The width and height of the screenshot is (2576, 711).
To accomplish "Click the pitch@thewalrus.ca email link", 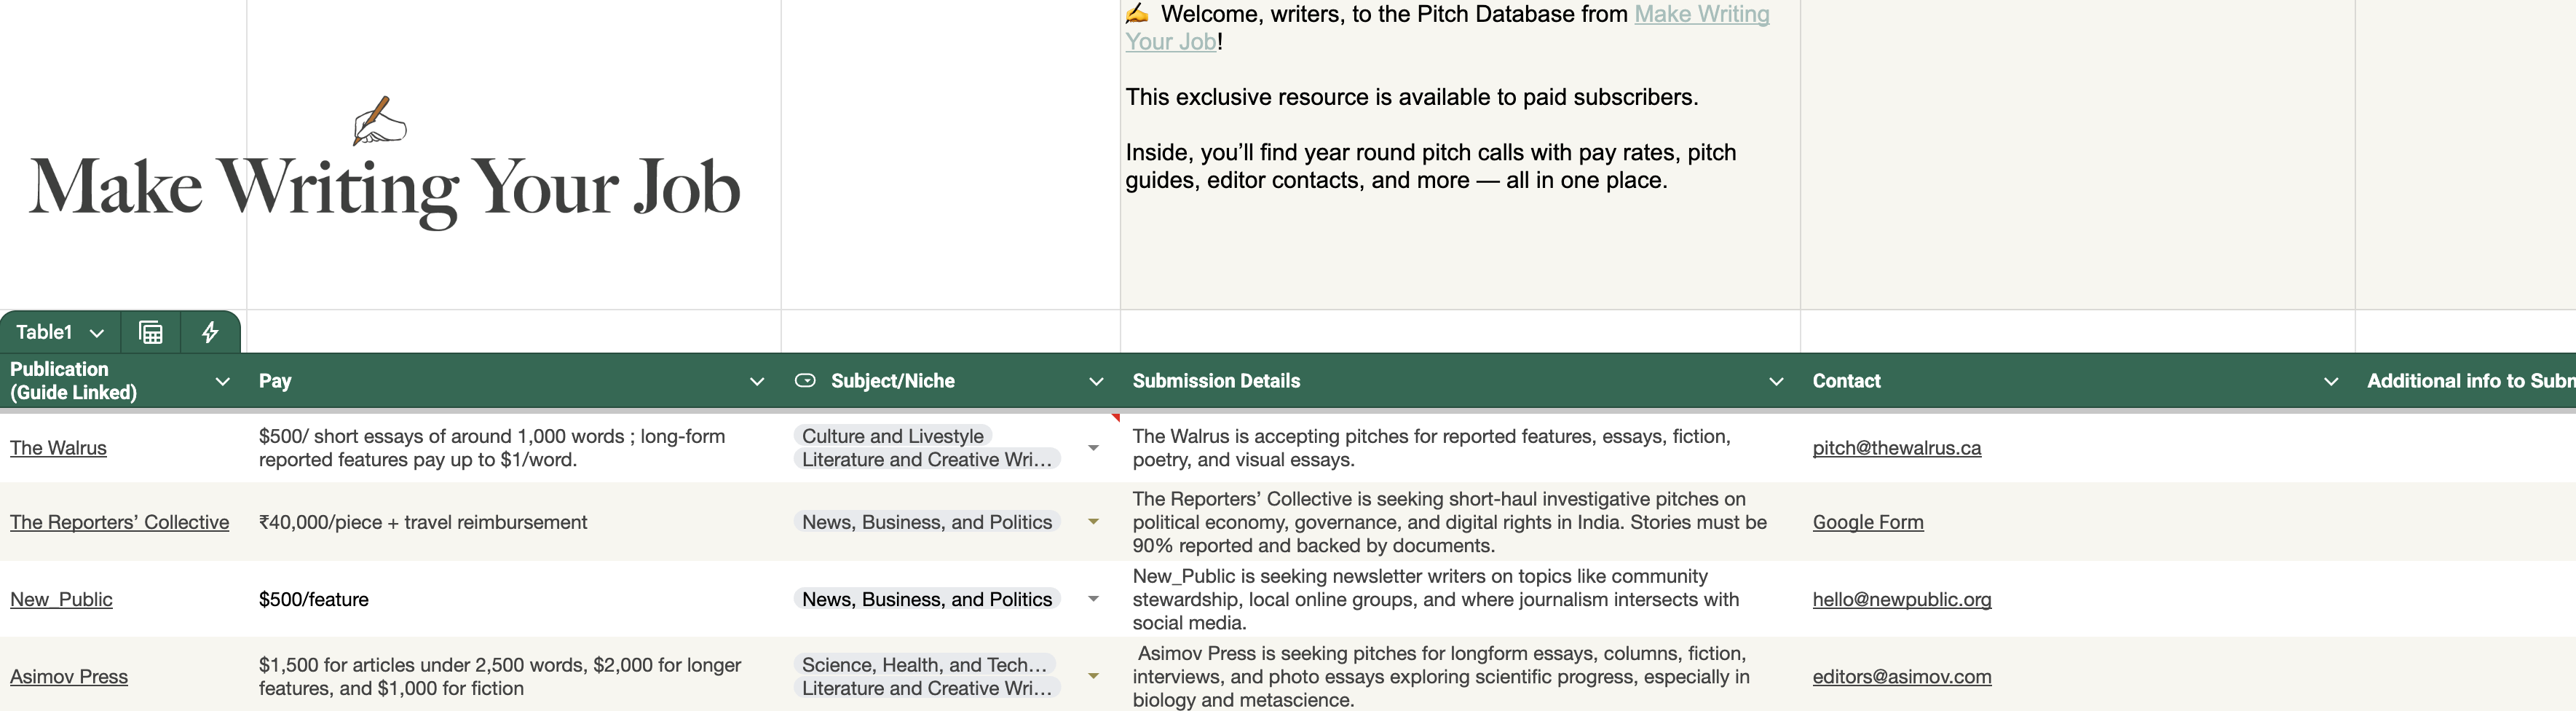I will (1896, 448).
